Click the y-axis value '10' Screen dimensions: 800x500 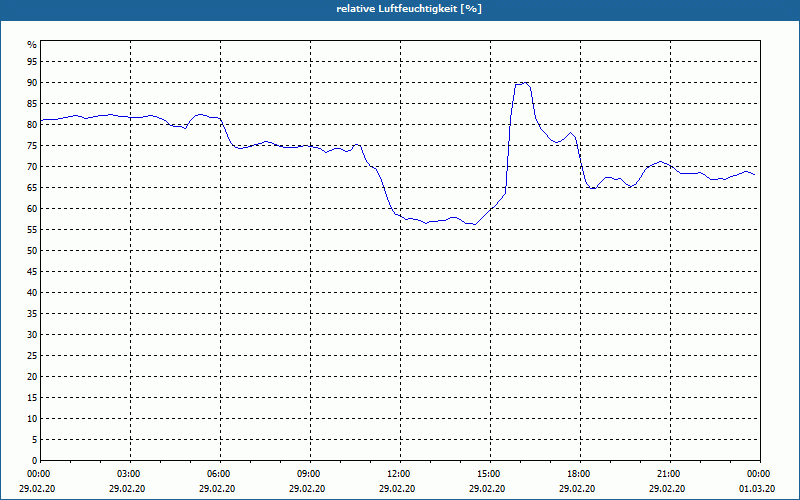pyautogui.click(x=32, y=419)
